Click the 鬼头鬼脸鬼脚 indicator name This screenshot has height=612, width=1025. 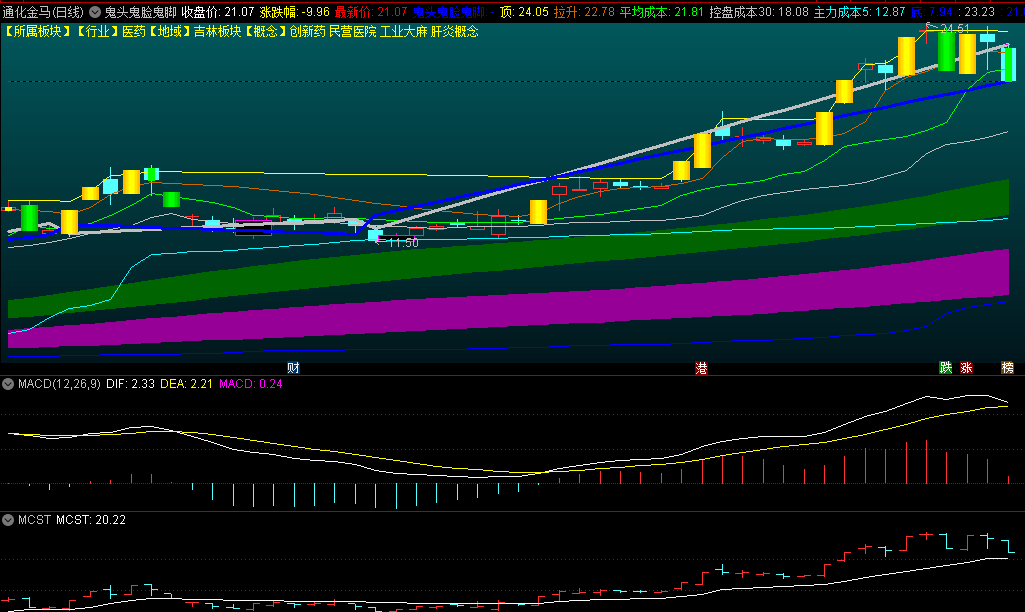point(141,12)
